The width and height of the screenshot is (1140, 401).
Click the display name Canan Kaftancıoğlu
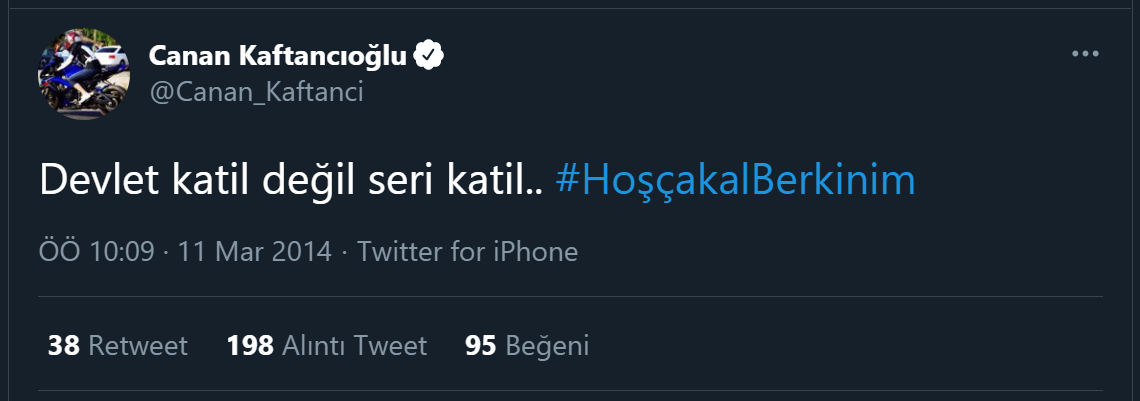pos(278,56)
